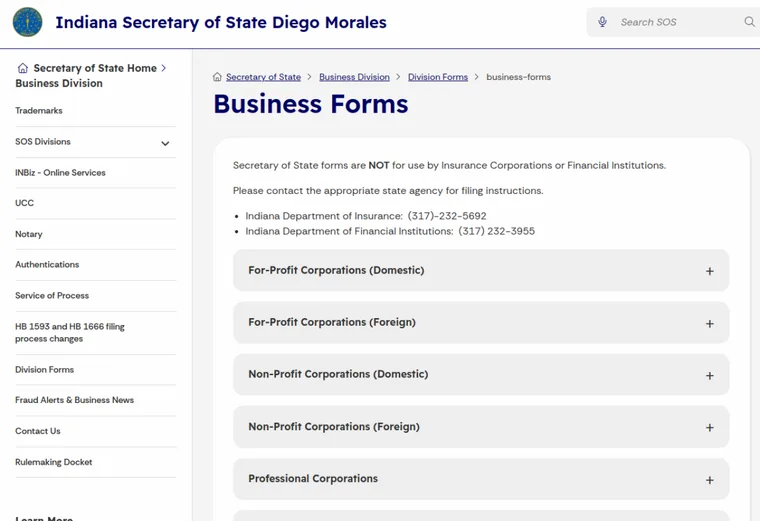Click the Business Division breadcrumb link
The width and height of the screenshot is (760, 521).
pos(354,77)
